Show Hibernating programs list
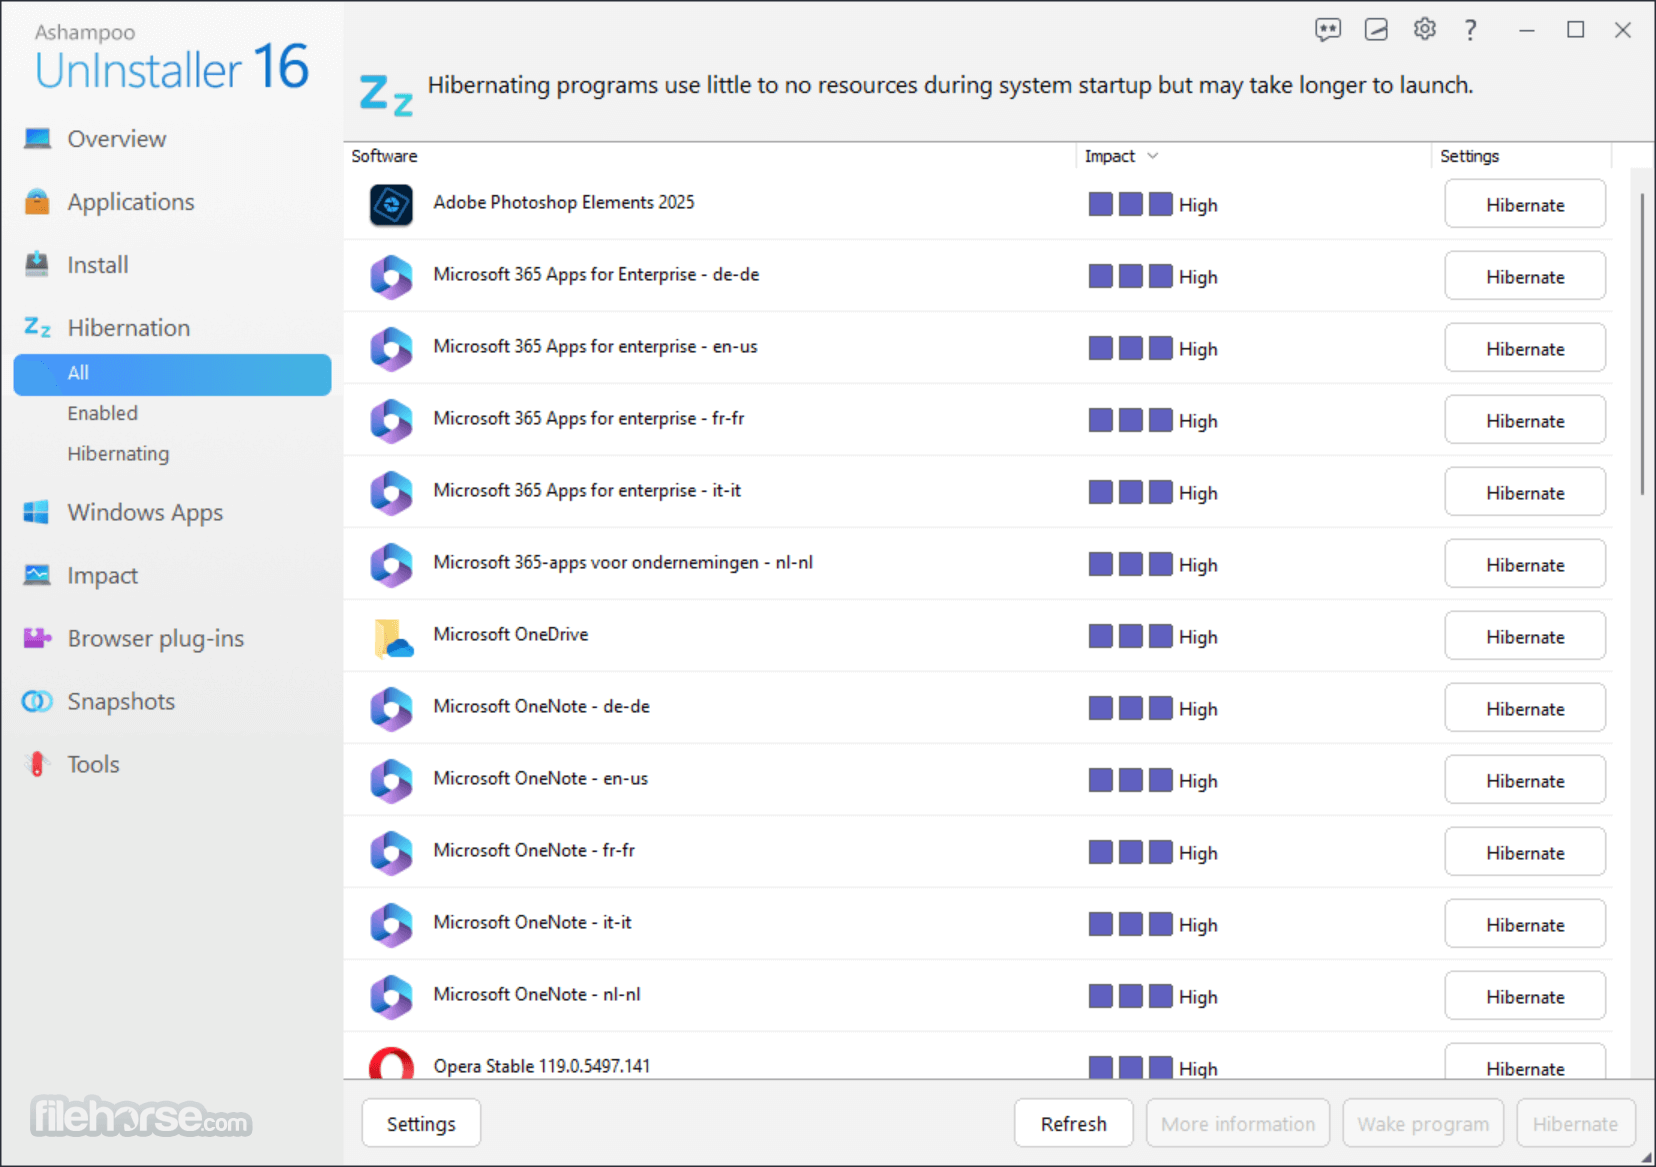 (x=118, y=454)
